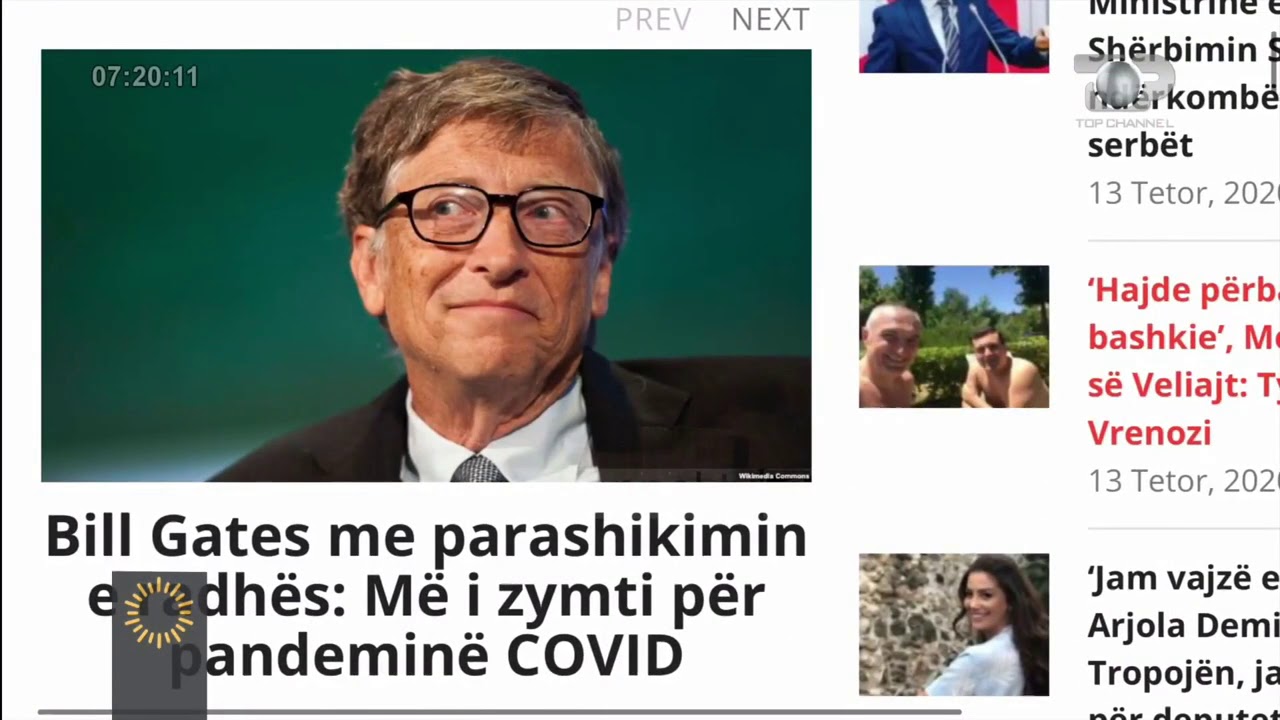Image resolution: width=1280 pixels, height=720 pixels.
Task: Open the smiling woman in white shirt thumbnail
Action: click(954, 625)
